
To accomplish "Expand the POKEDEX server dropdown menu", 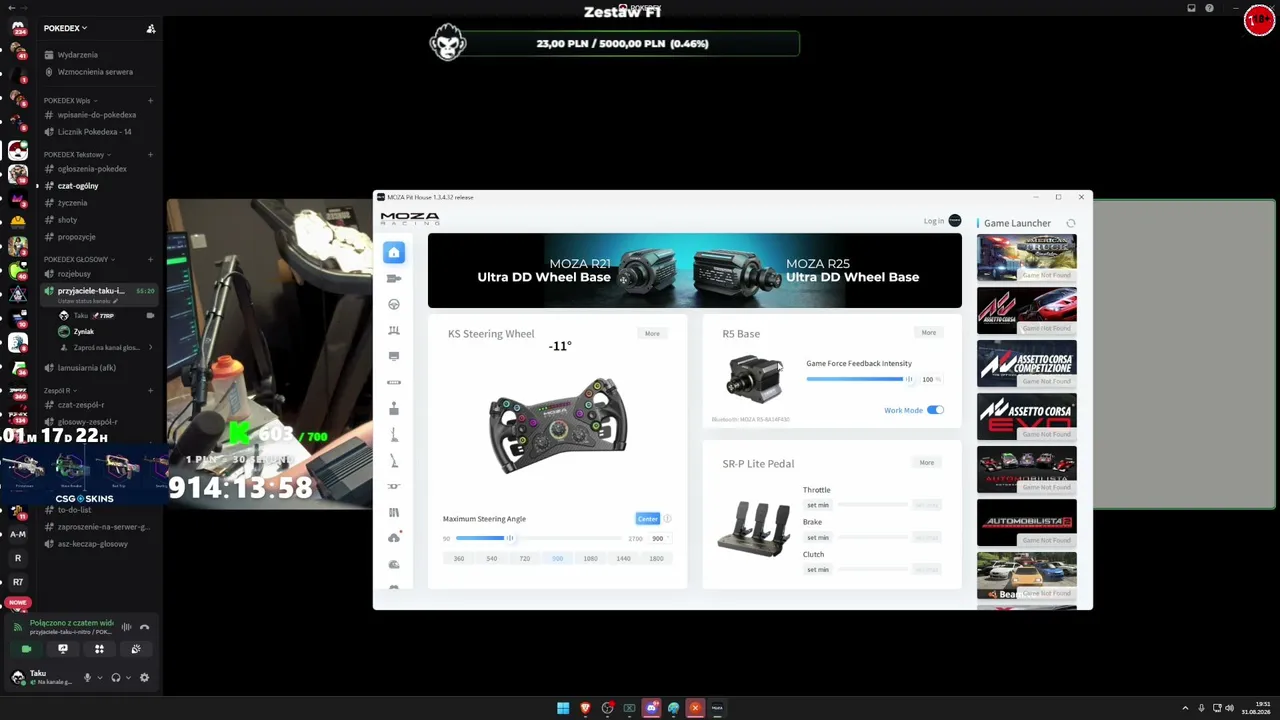I will click(65, 28).
